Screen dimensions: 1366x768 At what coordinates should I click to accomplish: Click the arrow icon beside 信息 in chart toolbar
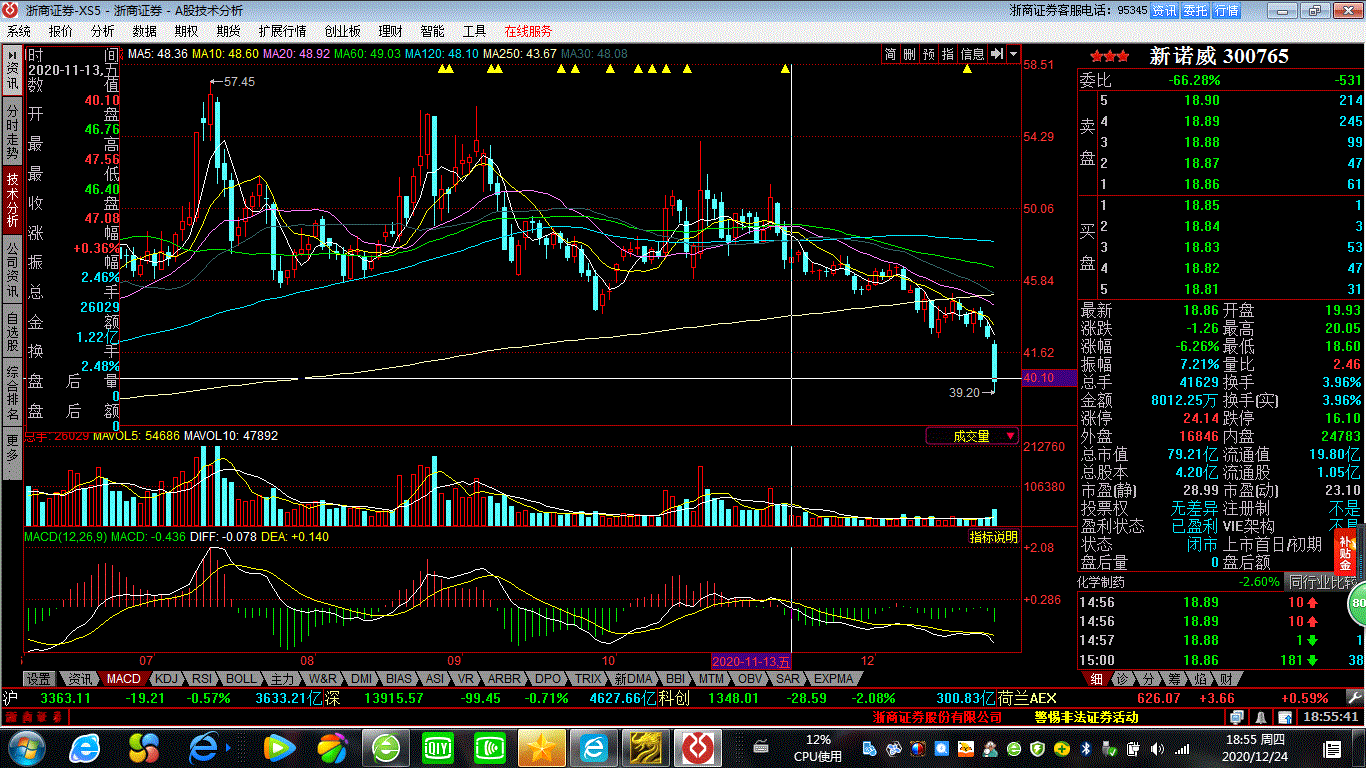[996, 54]
